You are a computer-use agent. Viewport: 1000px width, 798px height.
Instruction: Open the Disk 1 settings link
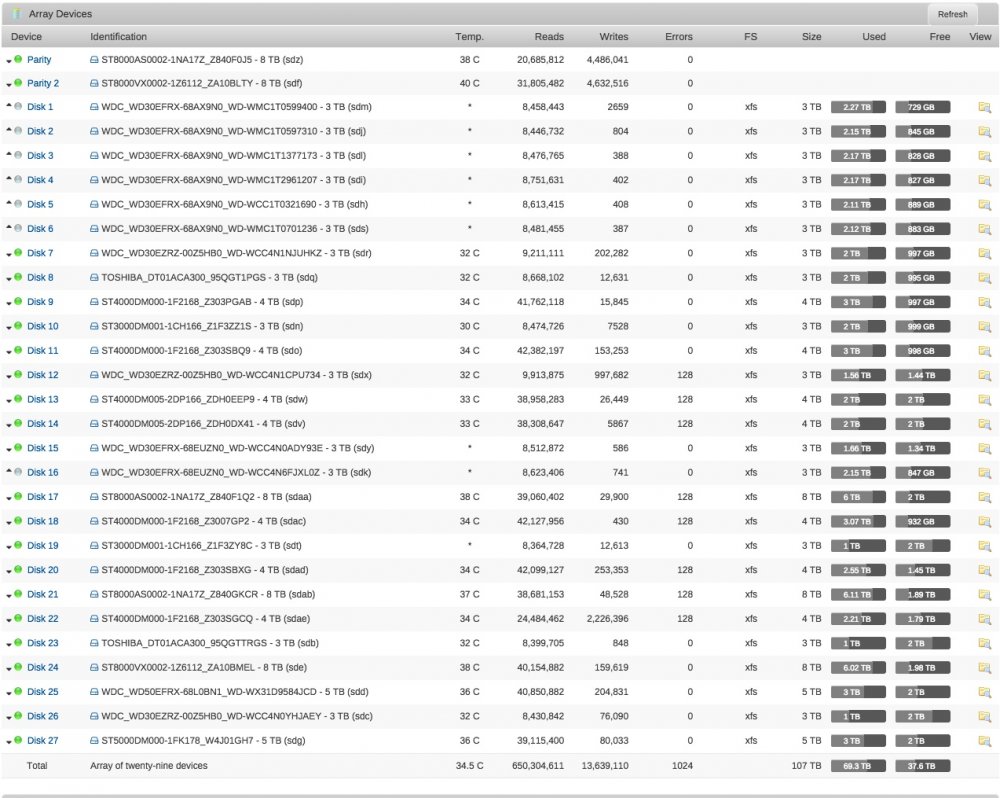point(40,107)
